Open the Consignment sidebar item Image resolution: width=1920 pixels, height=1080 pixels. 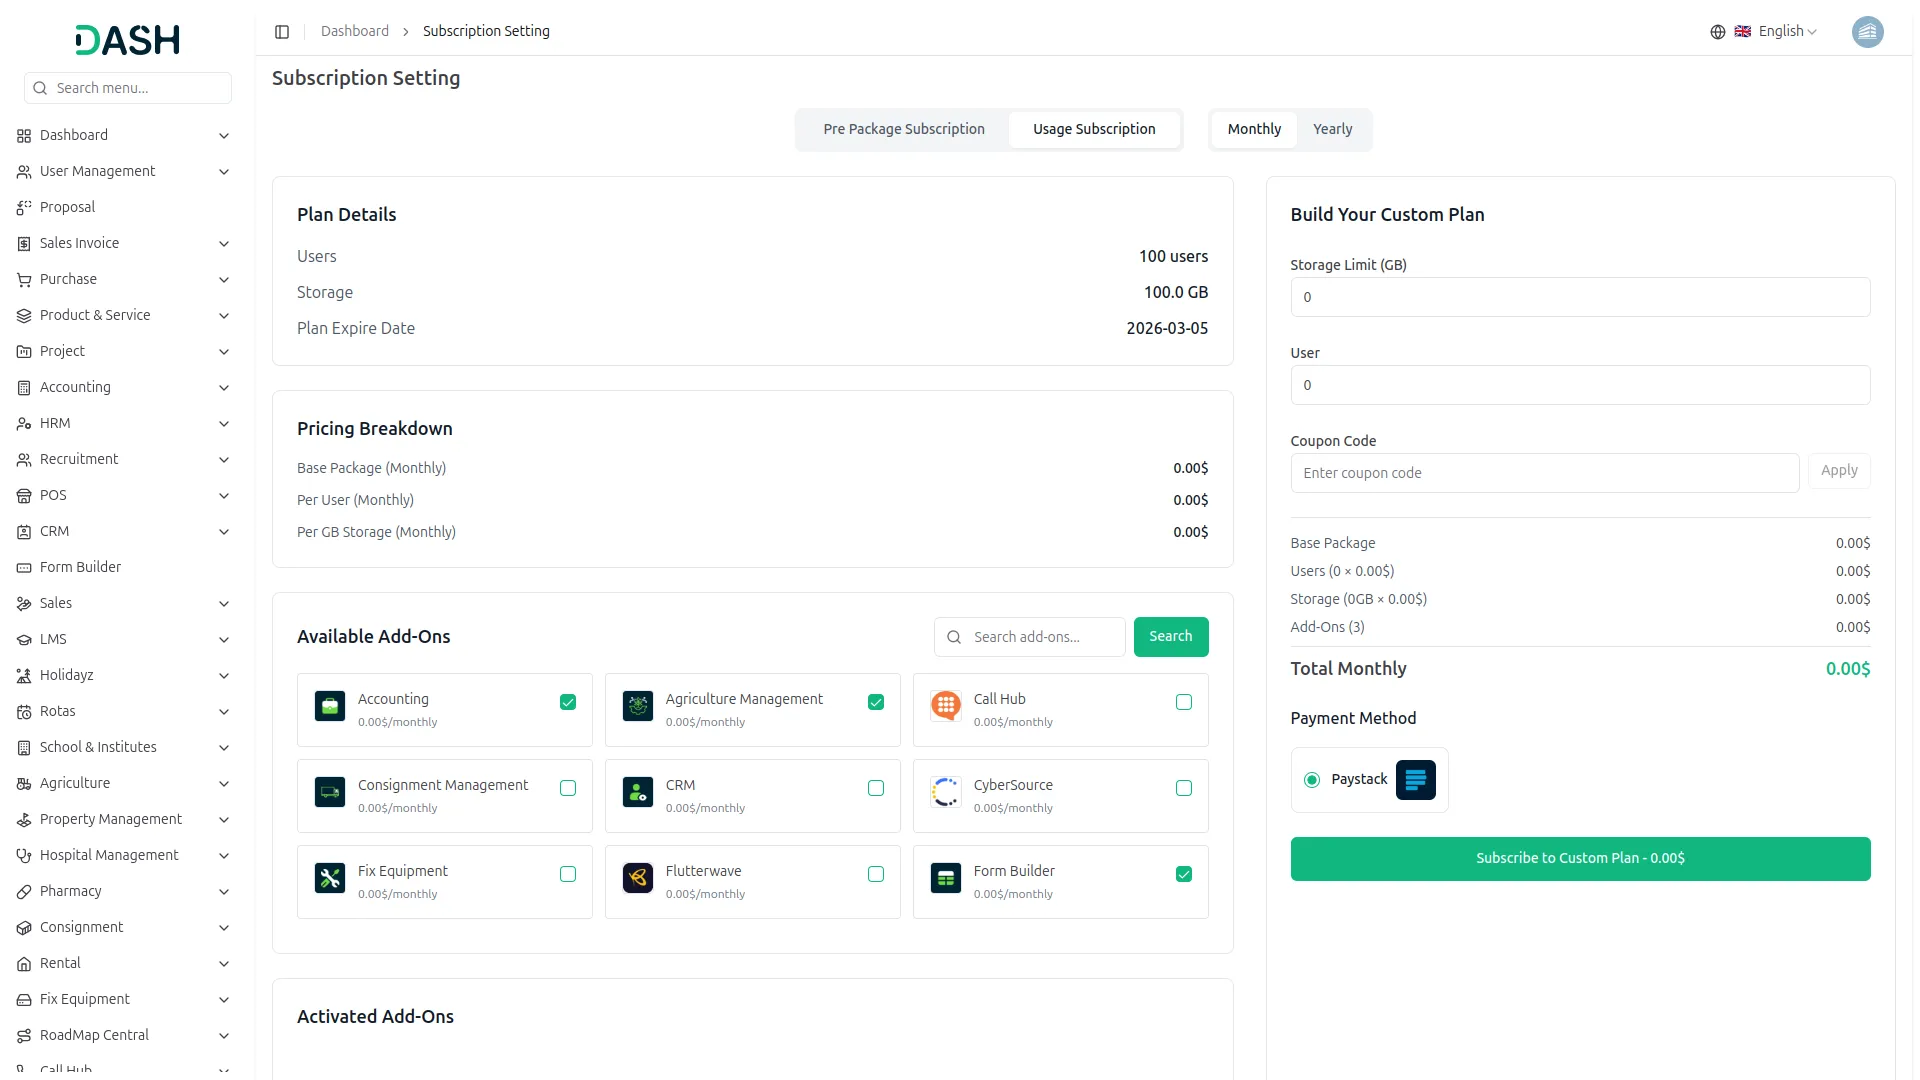(124, 928)
